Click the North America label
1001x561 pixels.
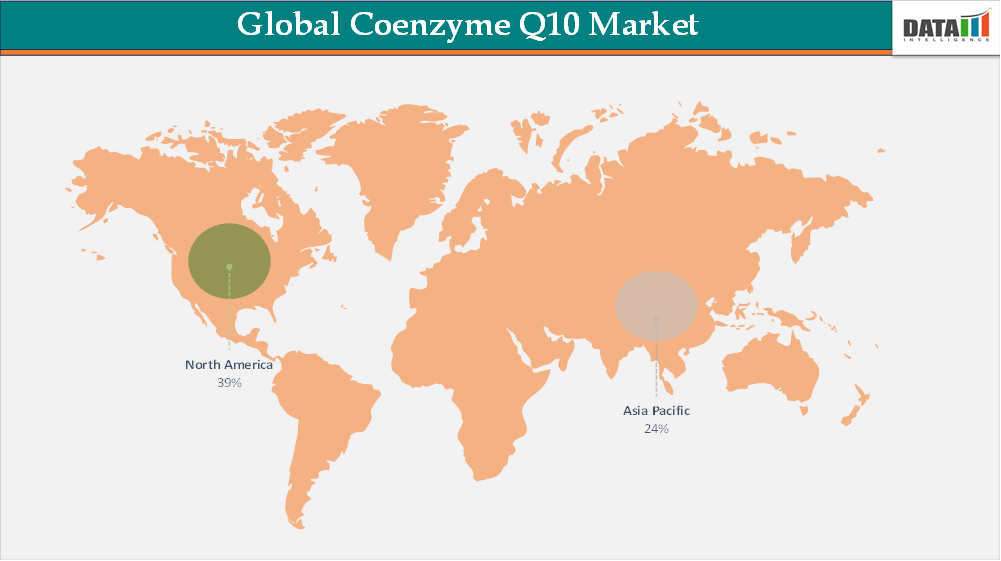[229, 364]
